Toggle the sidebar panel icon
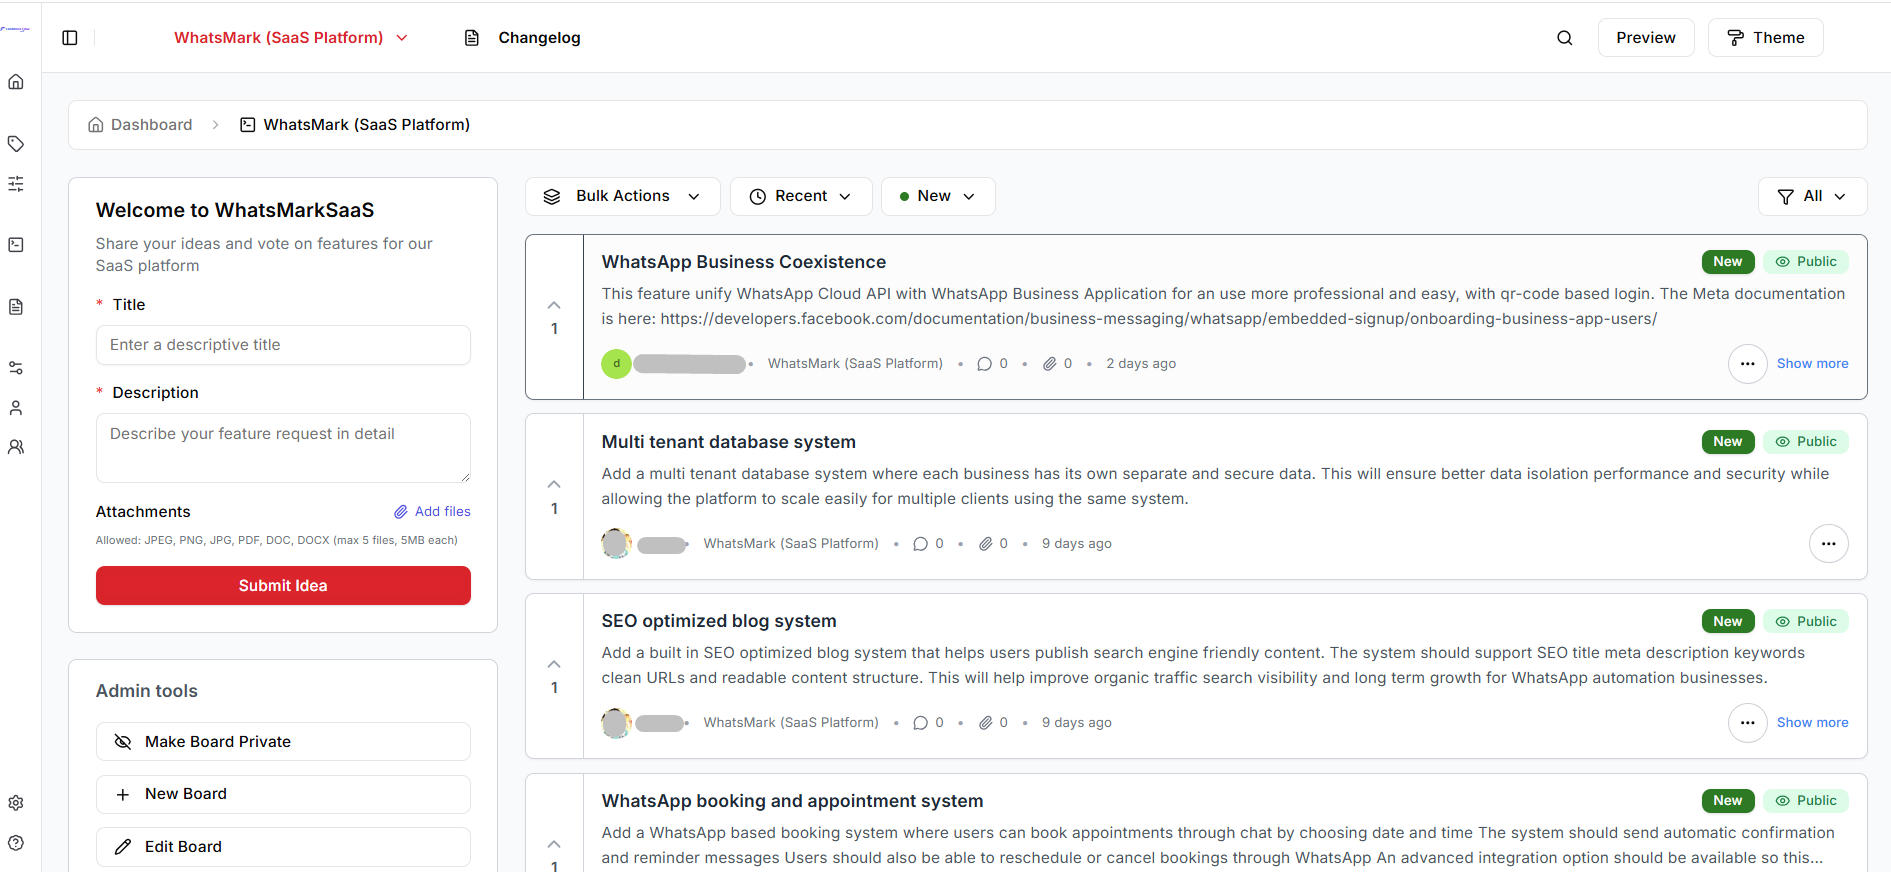The height and width of the screenshot is (872, 1891). coord(70,38)
